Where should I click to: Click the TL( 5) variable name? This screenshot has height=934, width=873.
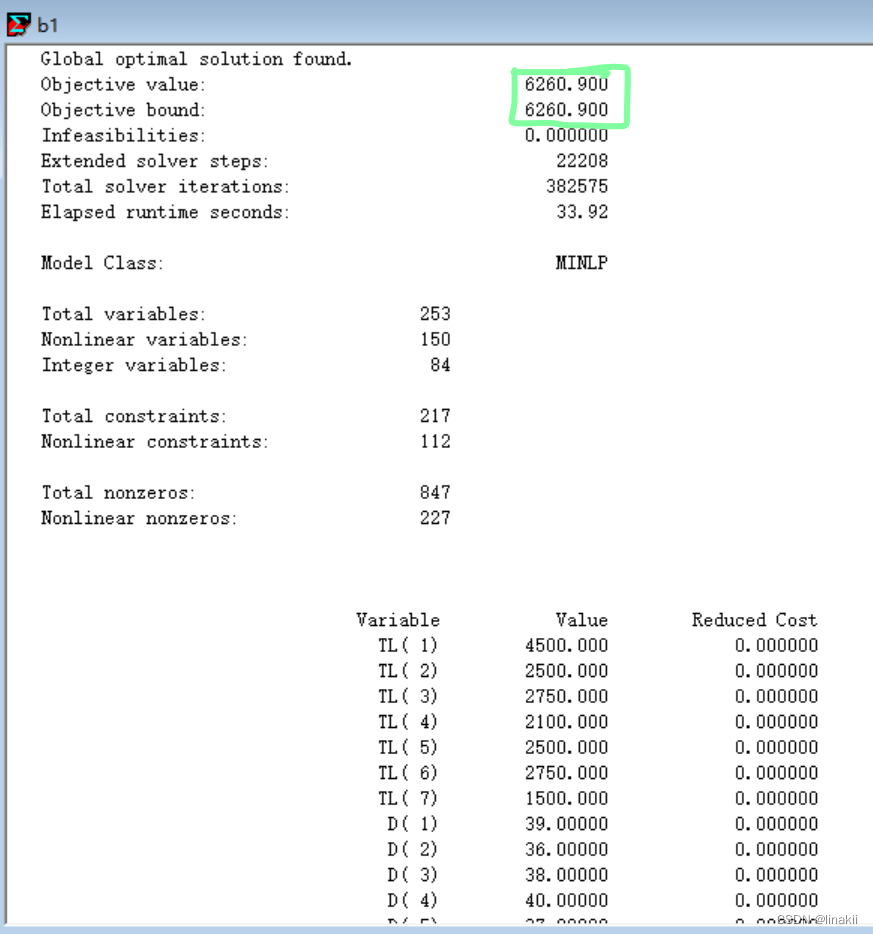[409, 748]
